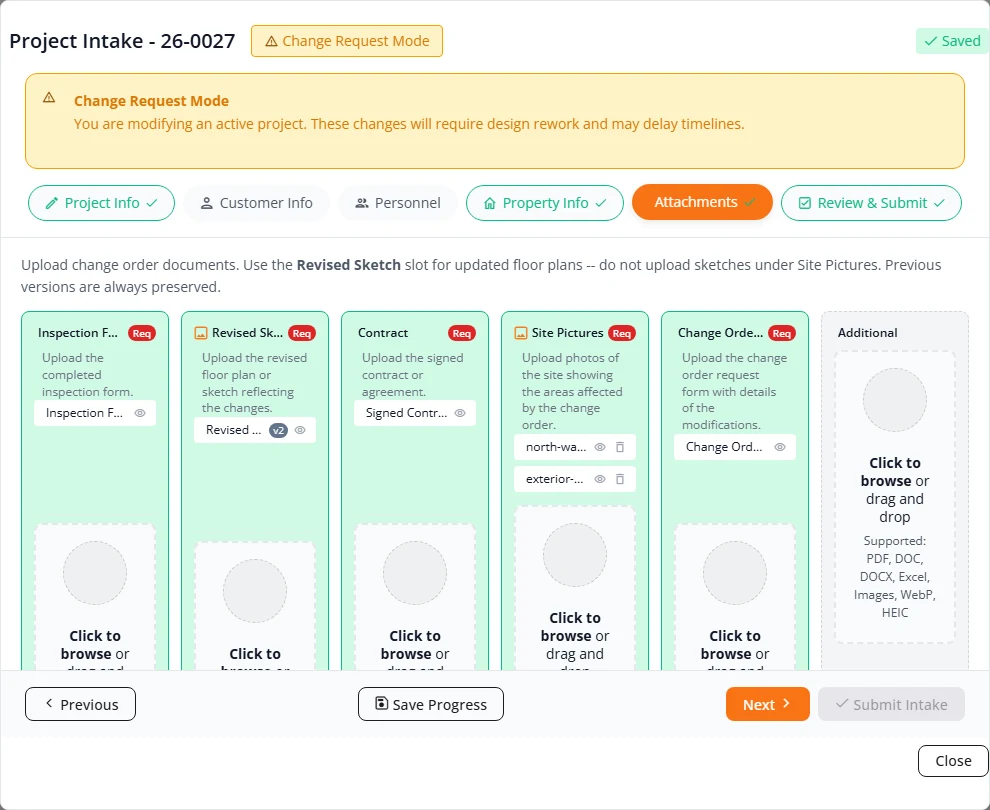This screenshot has height=810, width=990.
Task: Preview the north-wa... picture via eye icon
Action: click(x=600, y=447)
